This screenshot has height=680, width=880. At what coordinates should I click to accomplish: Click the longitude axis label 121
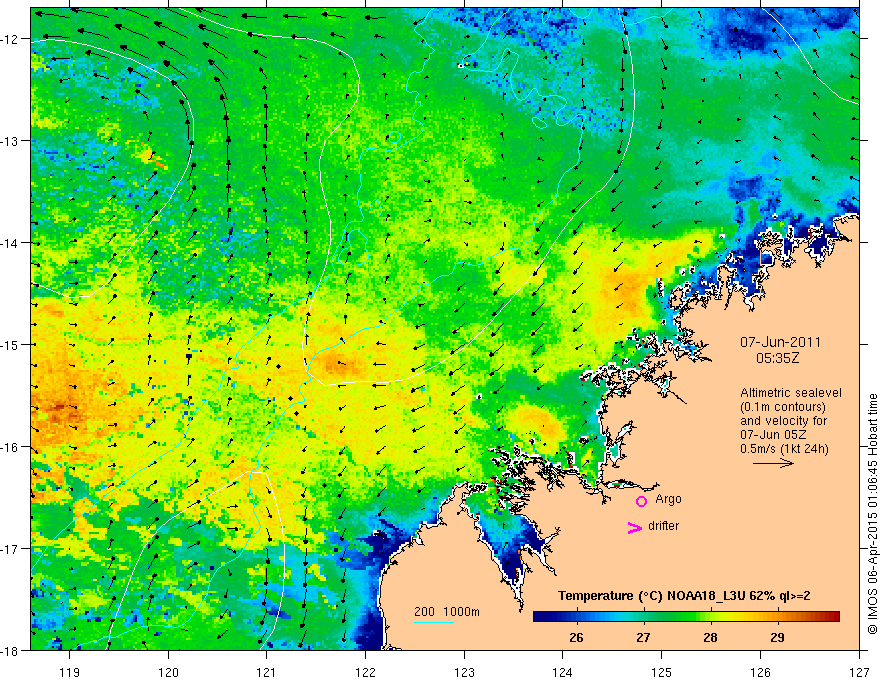267,672
